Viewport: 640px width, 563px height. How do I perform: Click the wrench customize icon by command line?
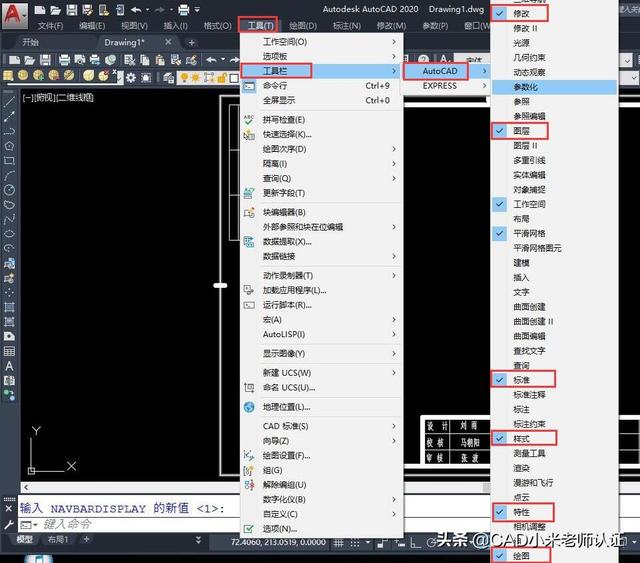pyautogui.click(x=9, y=525)
